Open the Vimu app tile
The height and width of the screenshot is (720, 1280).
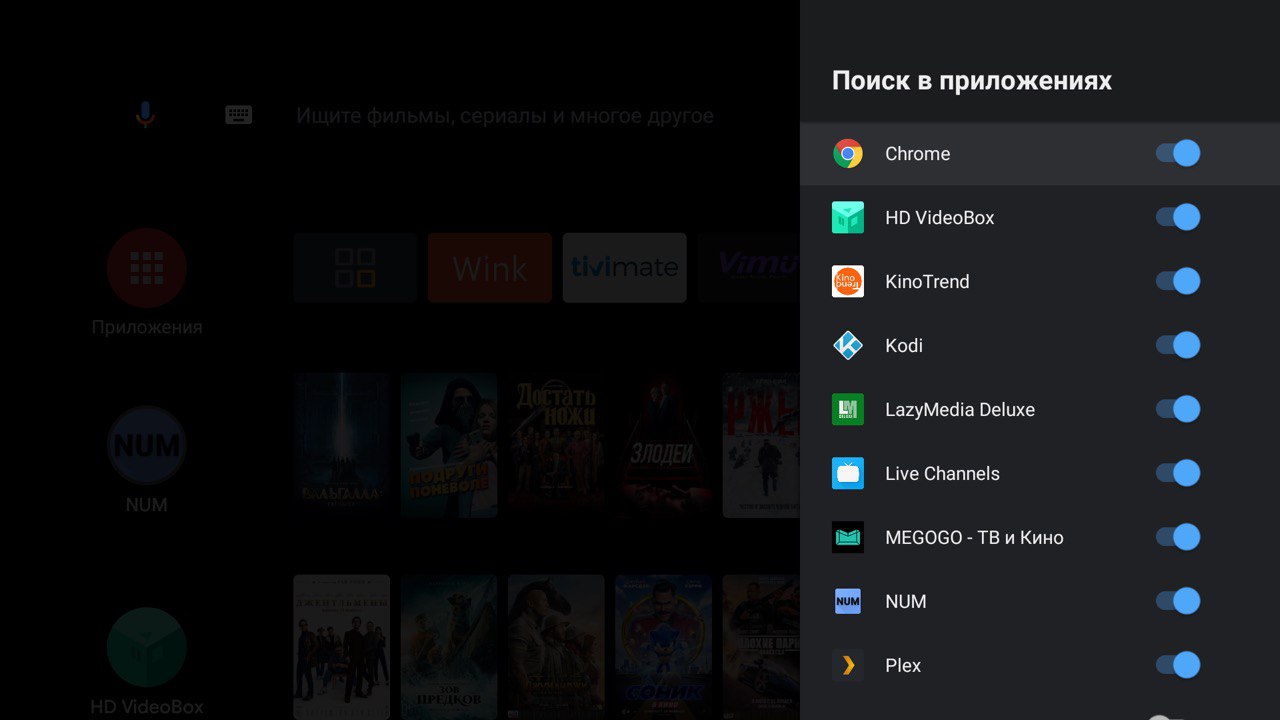coord(749,268)
